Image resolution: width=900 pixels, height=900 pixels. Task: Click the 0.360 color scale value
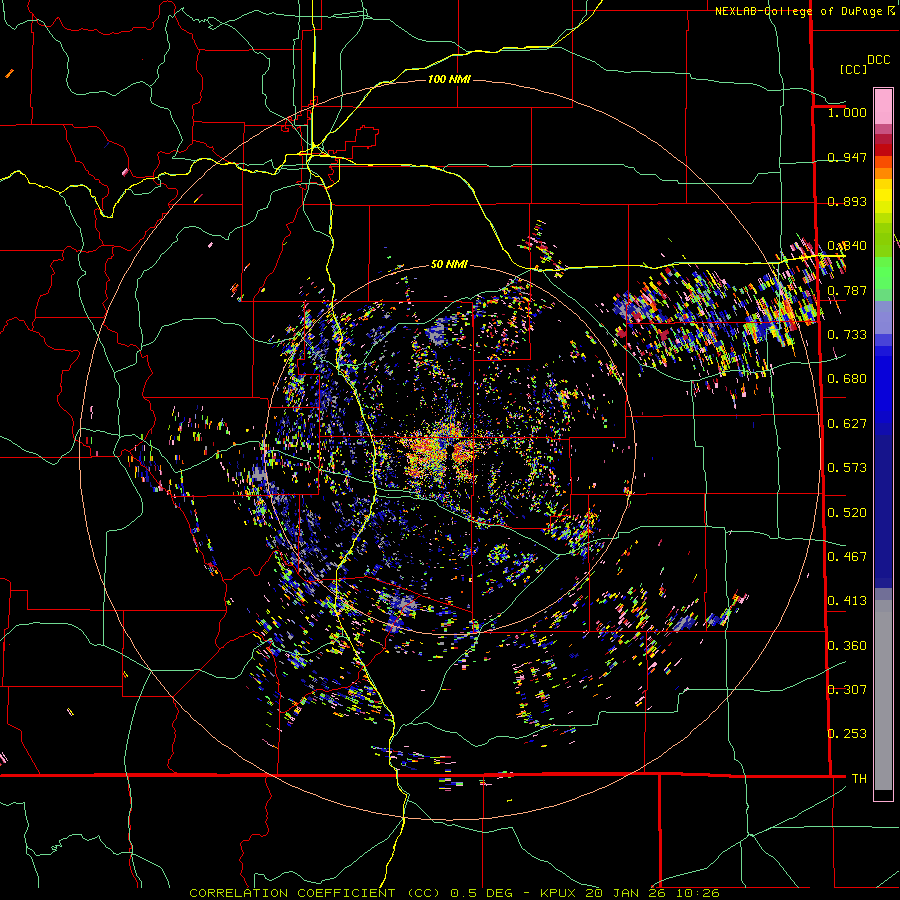point(847,646)
